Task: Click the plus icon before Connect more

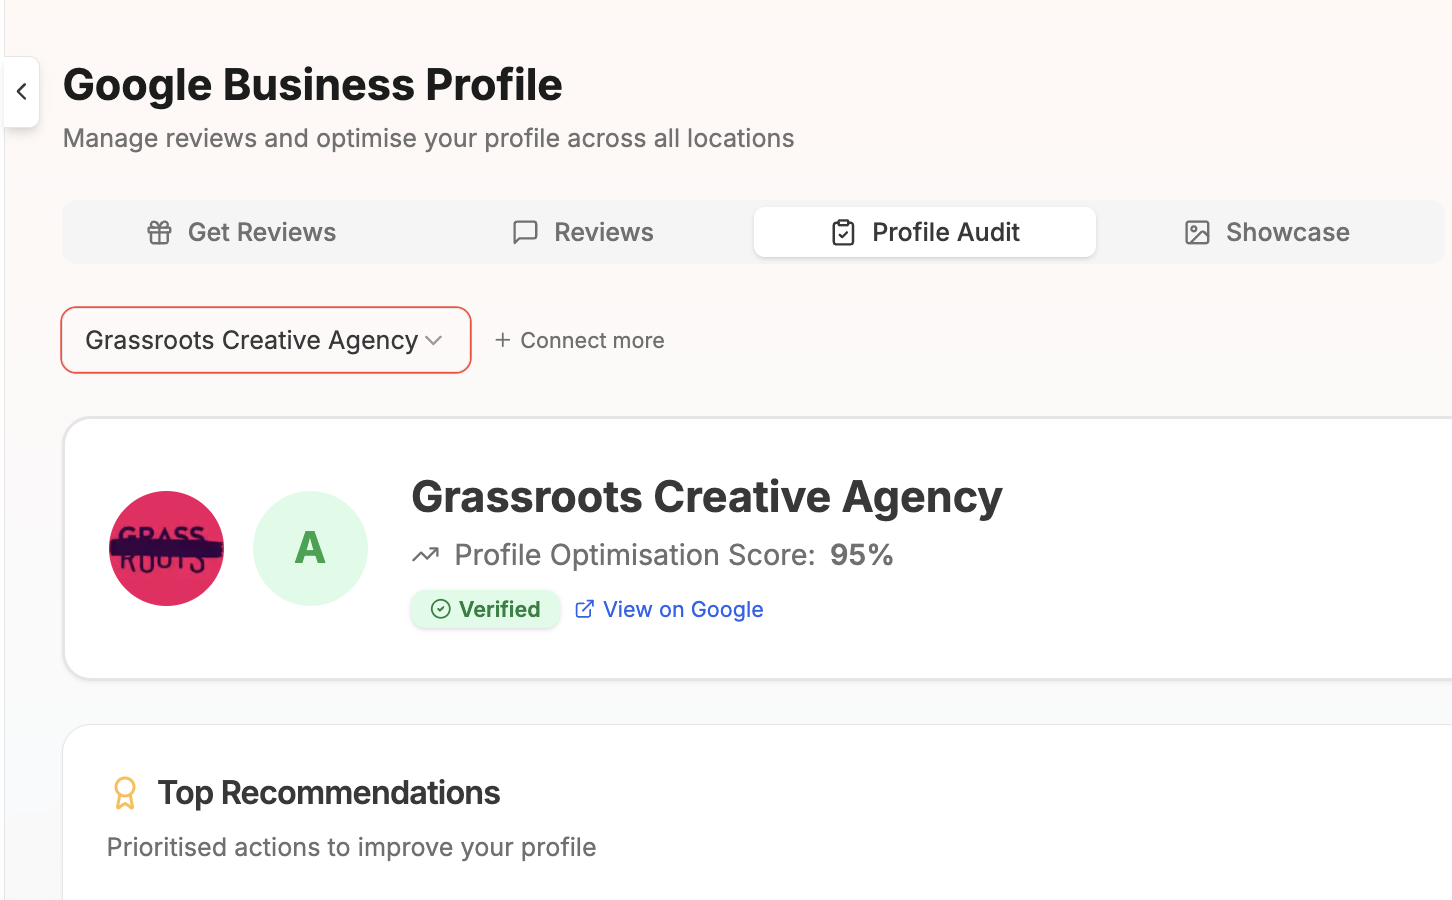Action: [x=503, y=340]
